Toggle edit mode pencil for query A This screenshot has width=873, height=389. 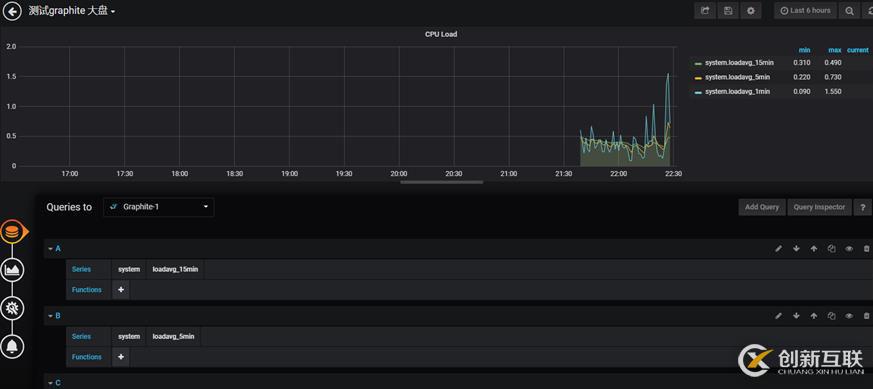click(778, 249)
